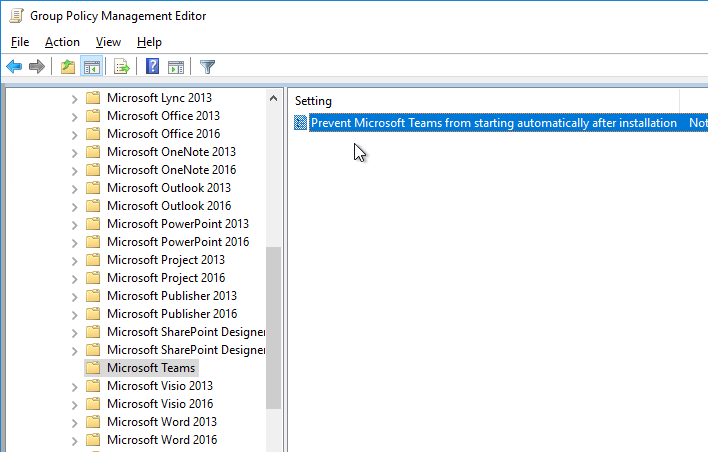
Task: Click the Microsoft Office 2016 folder icon
Action: point(93,134)
